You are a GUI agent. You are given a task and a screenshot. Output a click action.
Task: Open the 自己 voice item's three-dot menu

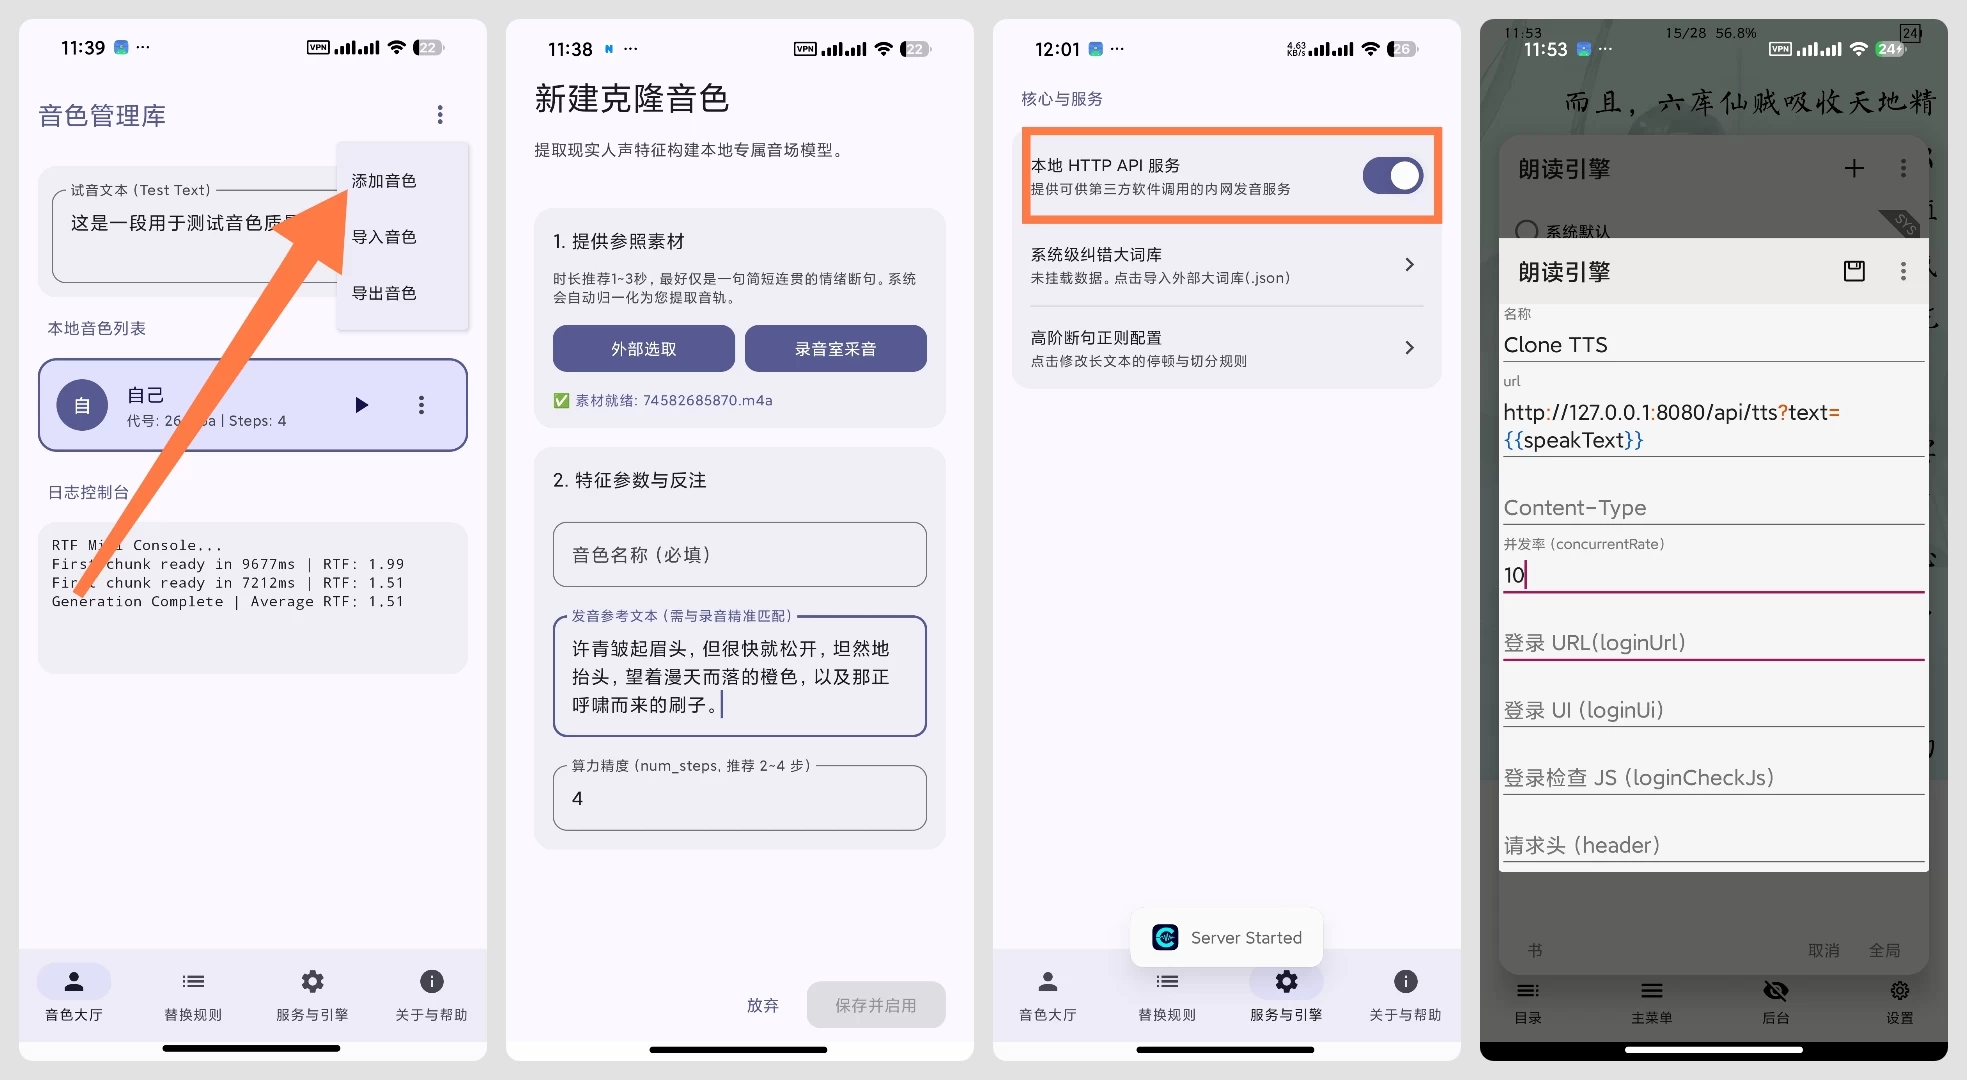point(421,405)
